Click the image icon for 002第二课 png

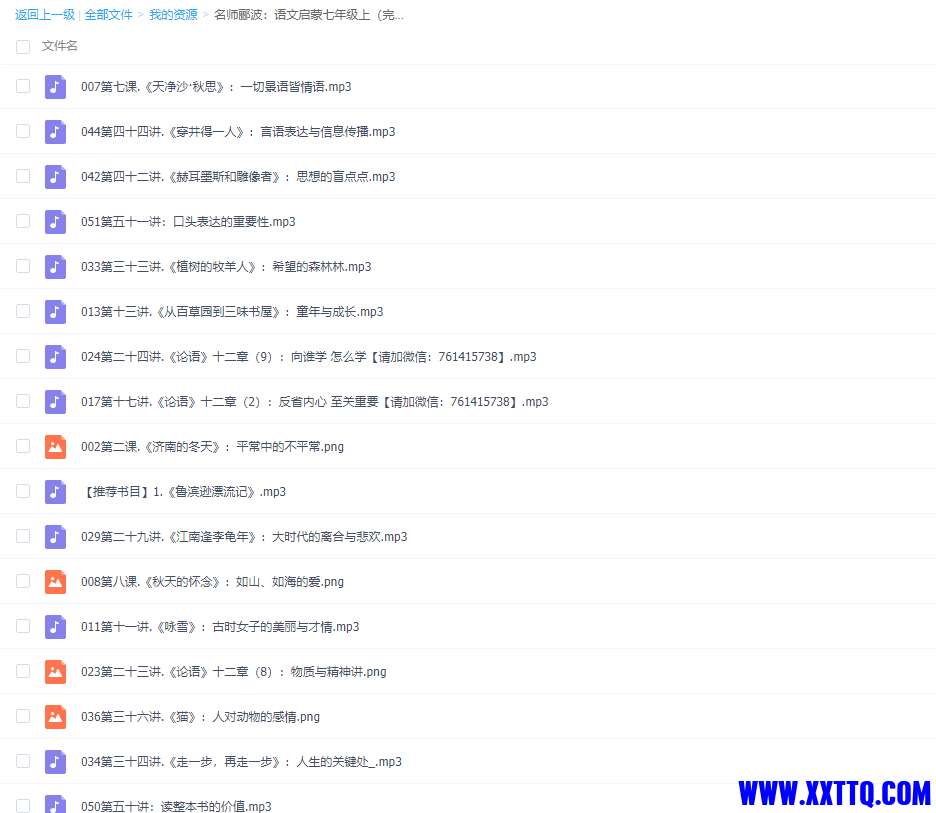click(x=56, y=446)
